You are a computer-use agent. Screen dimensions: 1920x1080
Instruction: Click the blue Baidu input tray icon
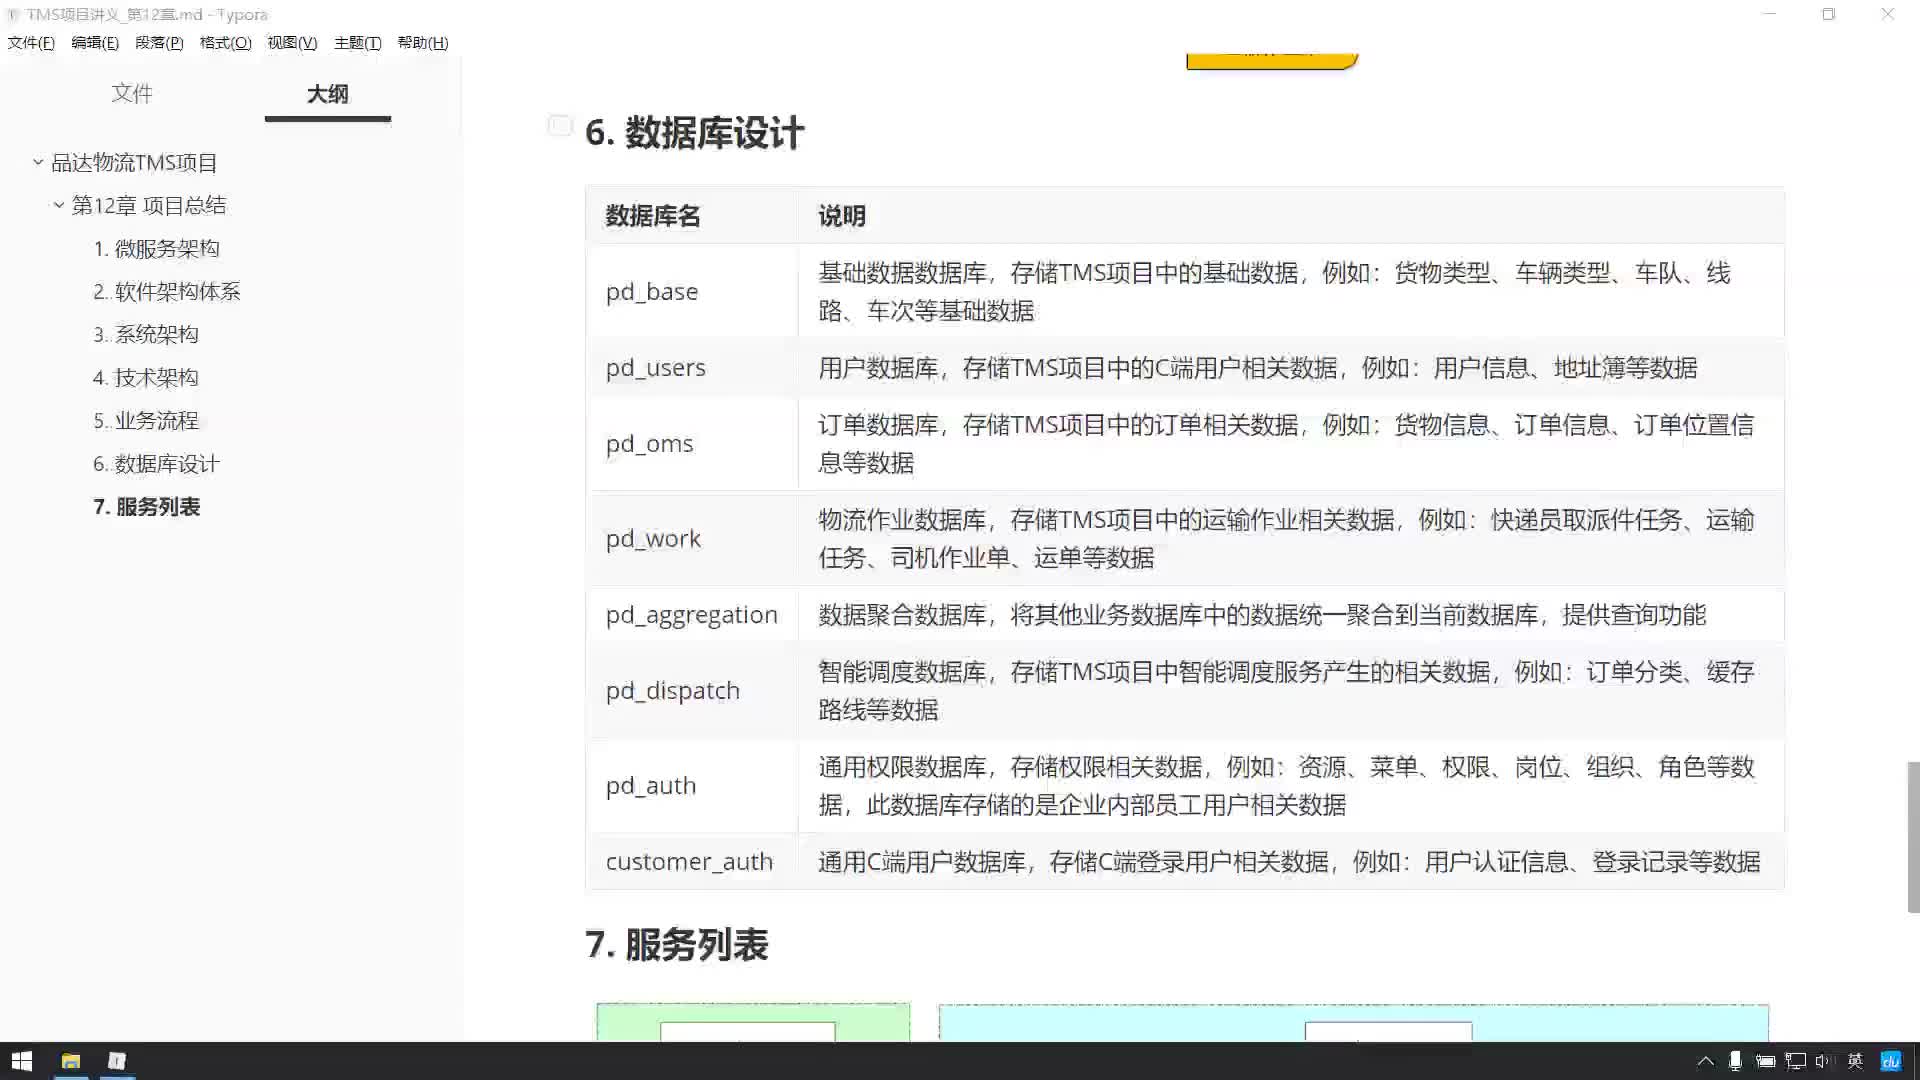1890,1061
